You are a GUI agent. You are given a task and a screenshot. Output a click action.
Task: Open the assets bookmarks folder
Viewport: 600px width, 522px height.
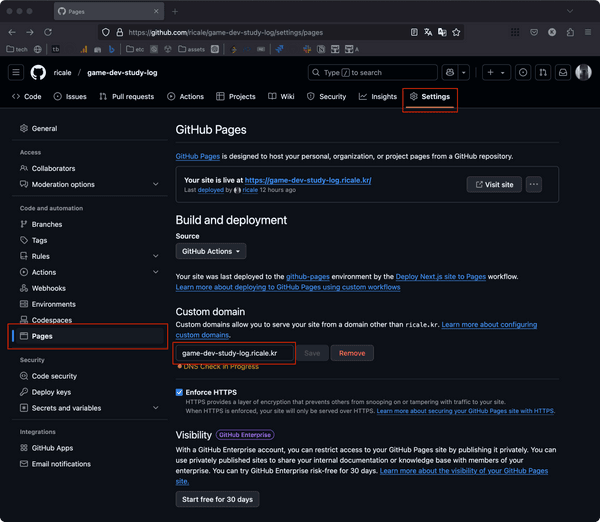coord(192,49)
